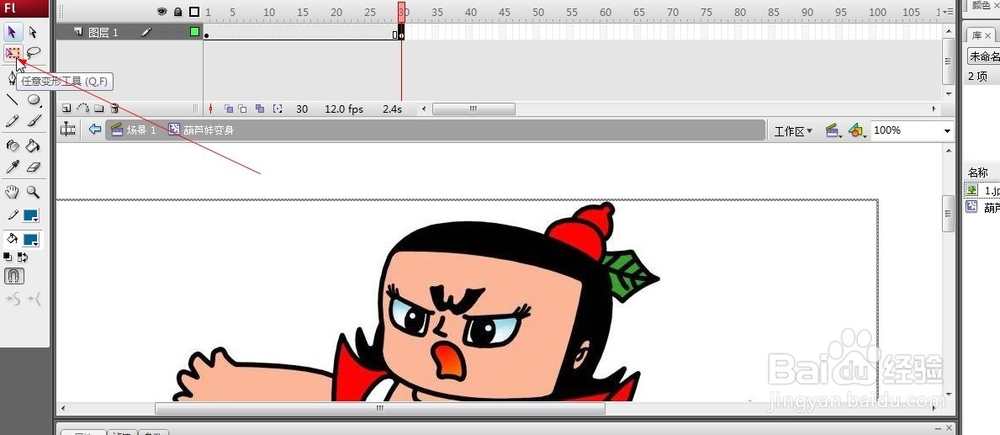This screenshot has height=435, width=1000.
Task: Click the timeline vertical scroll down arrow
Action: pyautogui.click(x=950, y=94)
